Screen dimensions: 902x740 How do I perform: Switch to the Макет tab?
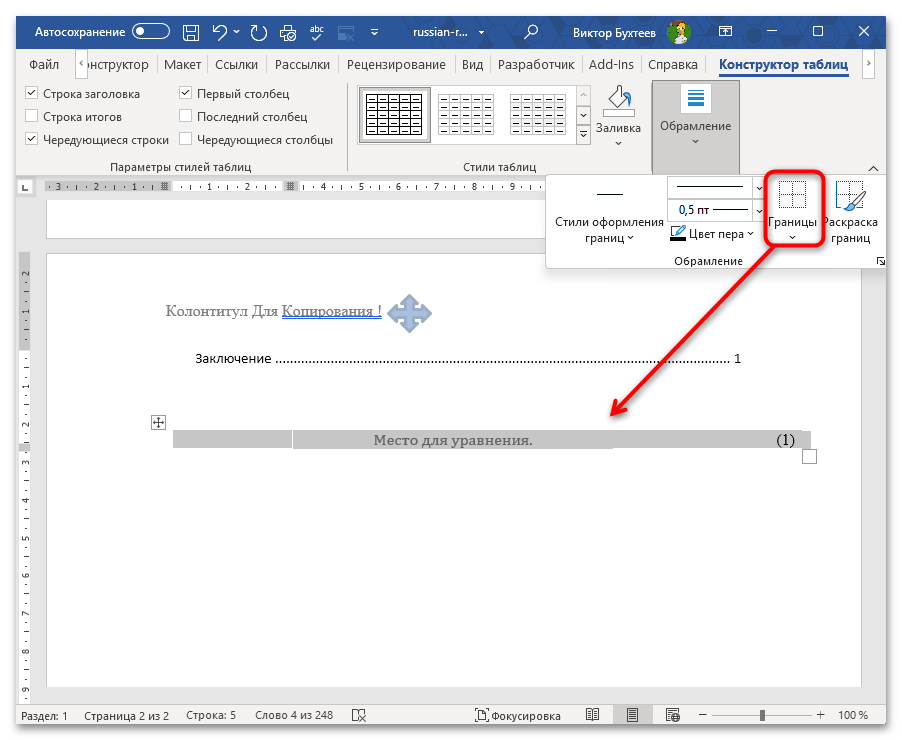pos(182,64)
